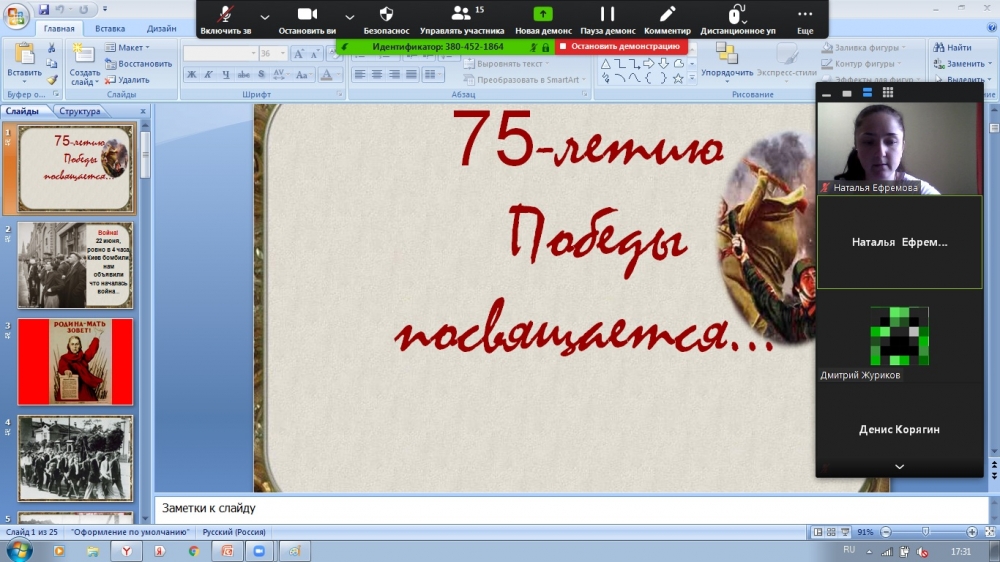Toggle underline Ч formatting
This screenshot has width=1000, height=562.
pyautogui.click(x=226, y=75)
